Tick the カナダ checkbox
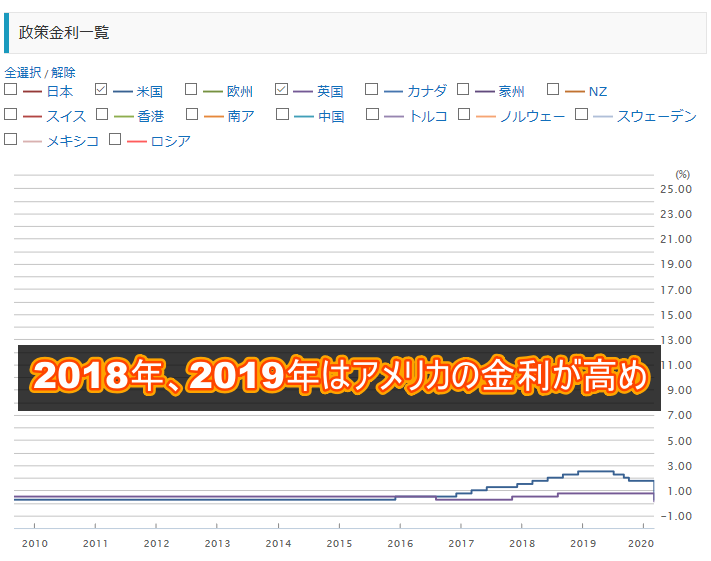The height and width of the screenshot is (561, 711). point(371,89)
